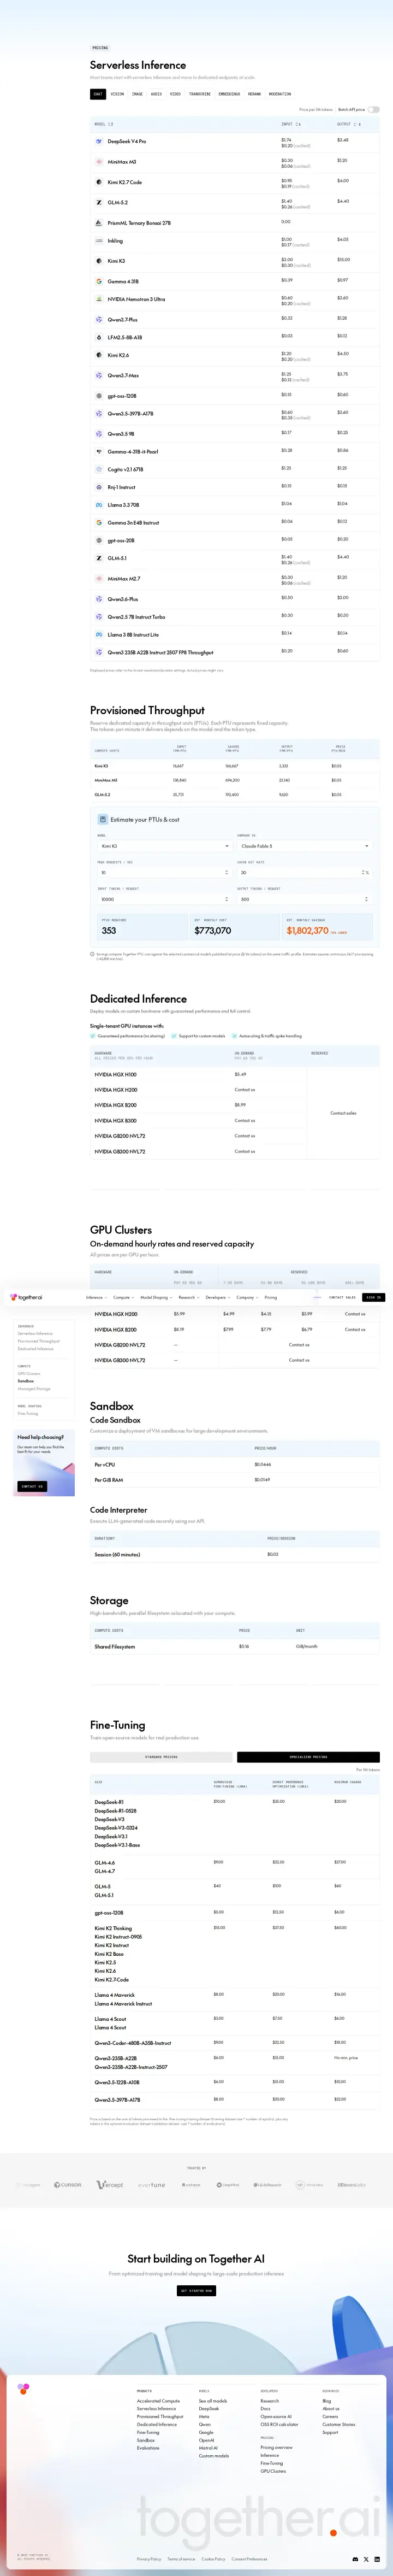Click the Peak Requests / Sec input field
393x2576 pixels.
point(164,872)
